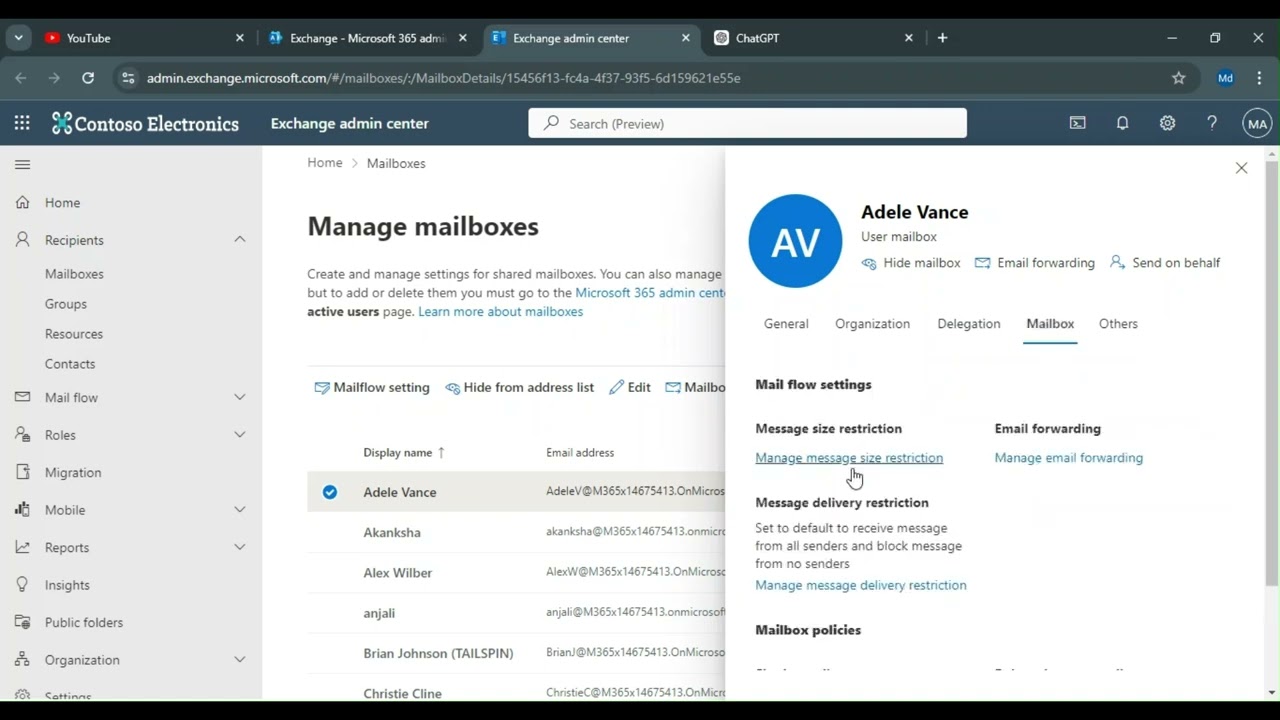Click Send on behalf action
The height and width of the screenshot is (720, 1280).
(x=1165, y=263)
